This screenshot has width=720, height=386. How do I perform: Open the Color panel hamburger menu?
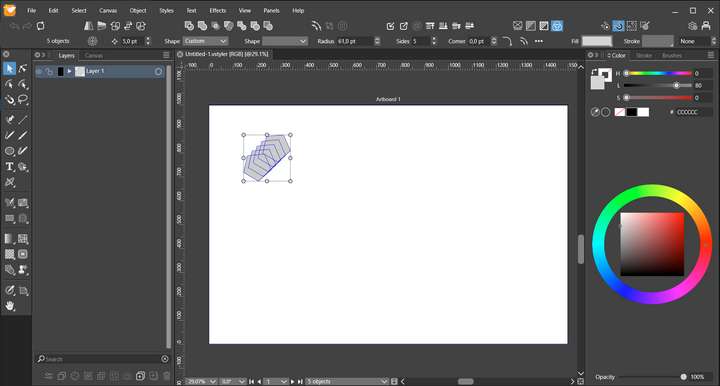coord(710,56)
